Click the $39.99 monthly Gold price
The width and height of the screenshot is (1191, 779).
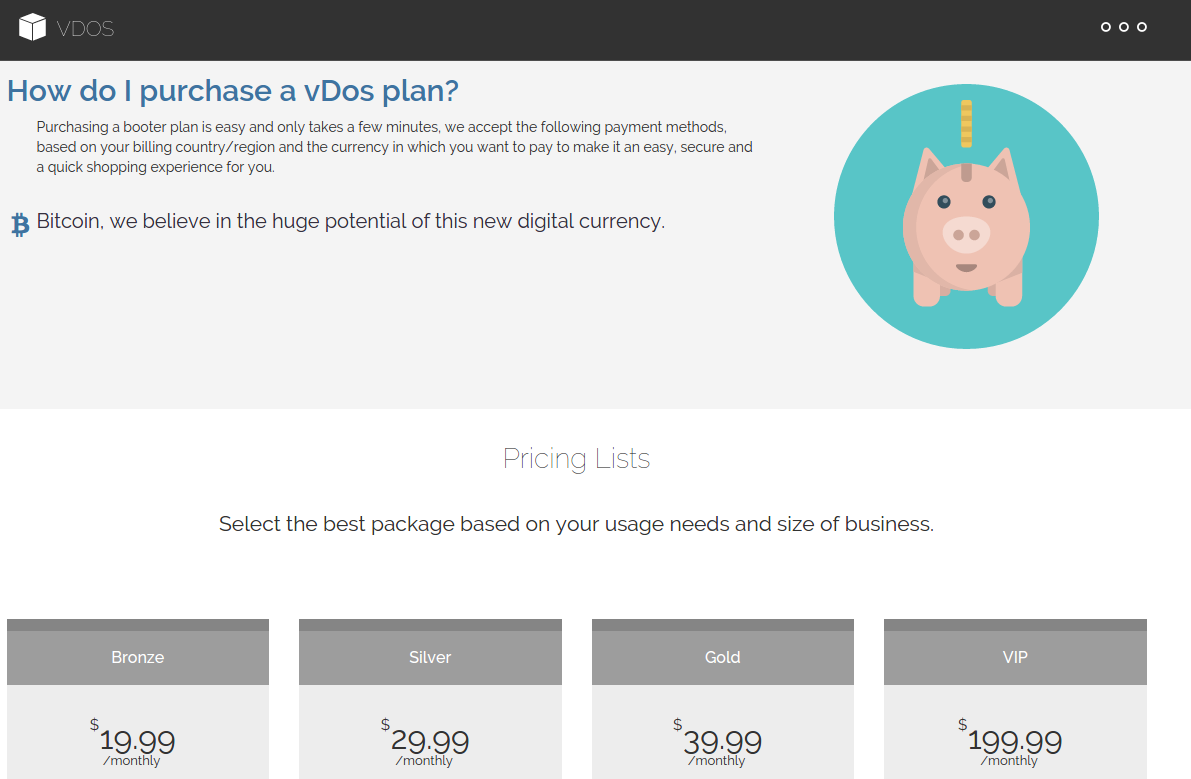722,742
